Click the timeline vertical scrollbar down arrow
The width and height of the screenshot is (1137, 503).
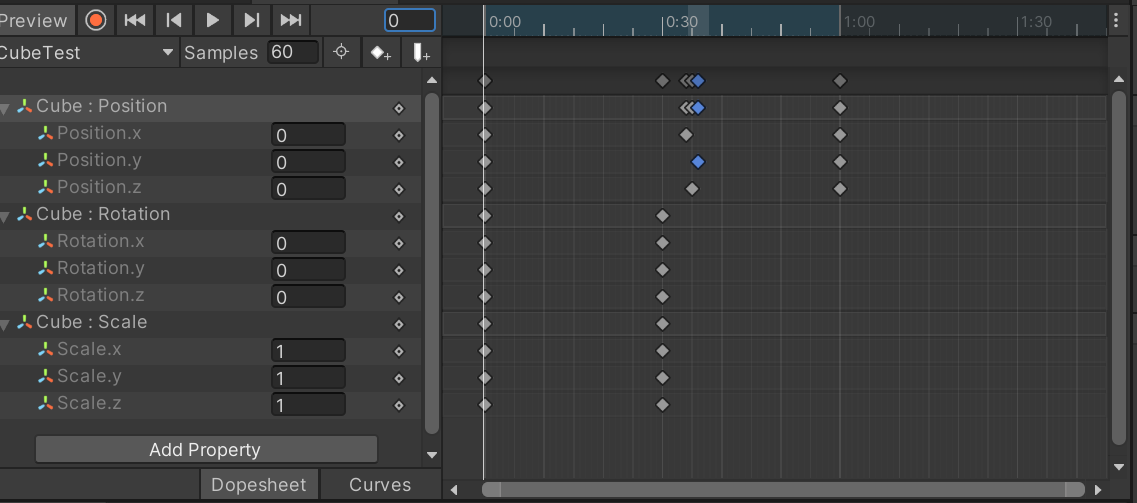(x=1119, y=467)
